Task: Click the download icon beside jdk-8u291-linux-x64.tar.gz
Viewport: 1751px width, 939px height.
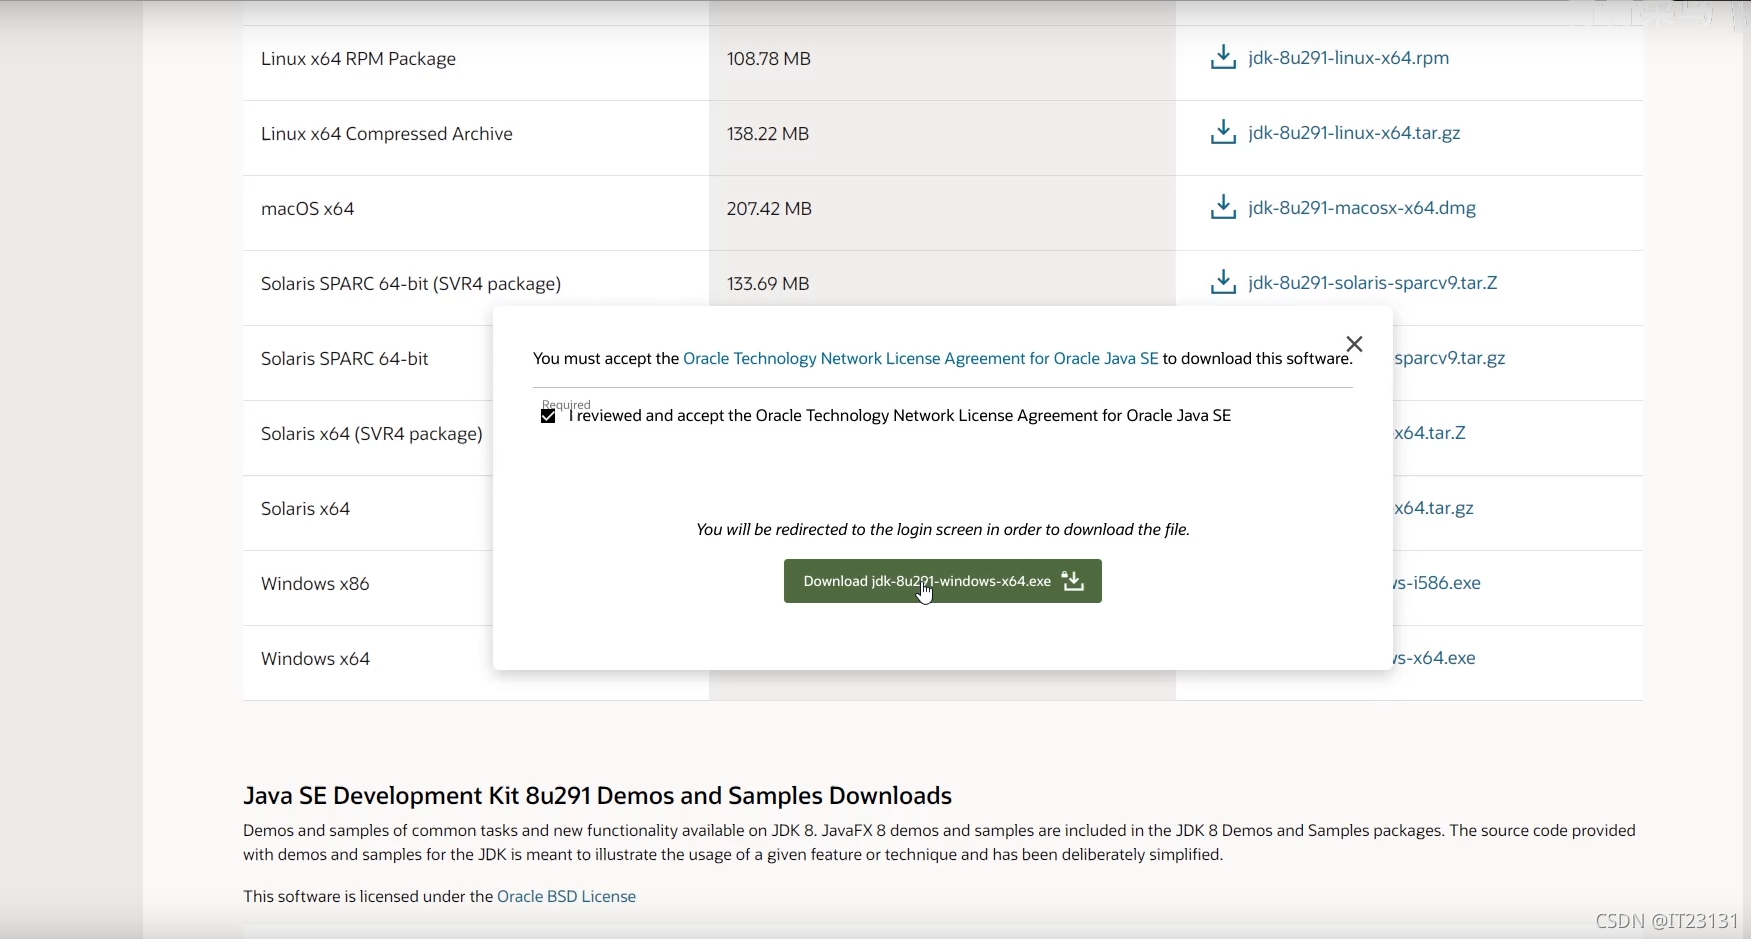Action: pyautogui.click(x=1223, y=133)
